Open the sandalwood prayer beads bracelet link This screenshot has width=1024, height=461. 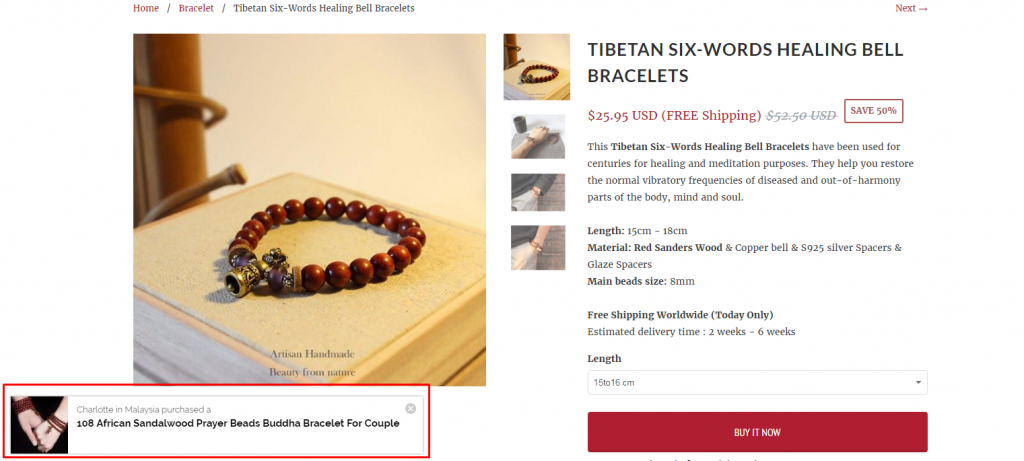click(x=238, y=423)
